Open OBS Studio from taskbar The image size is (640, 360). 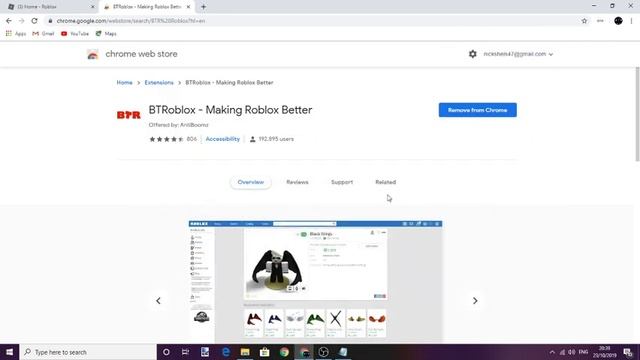click(x=323, y=352)
